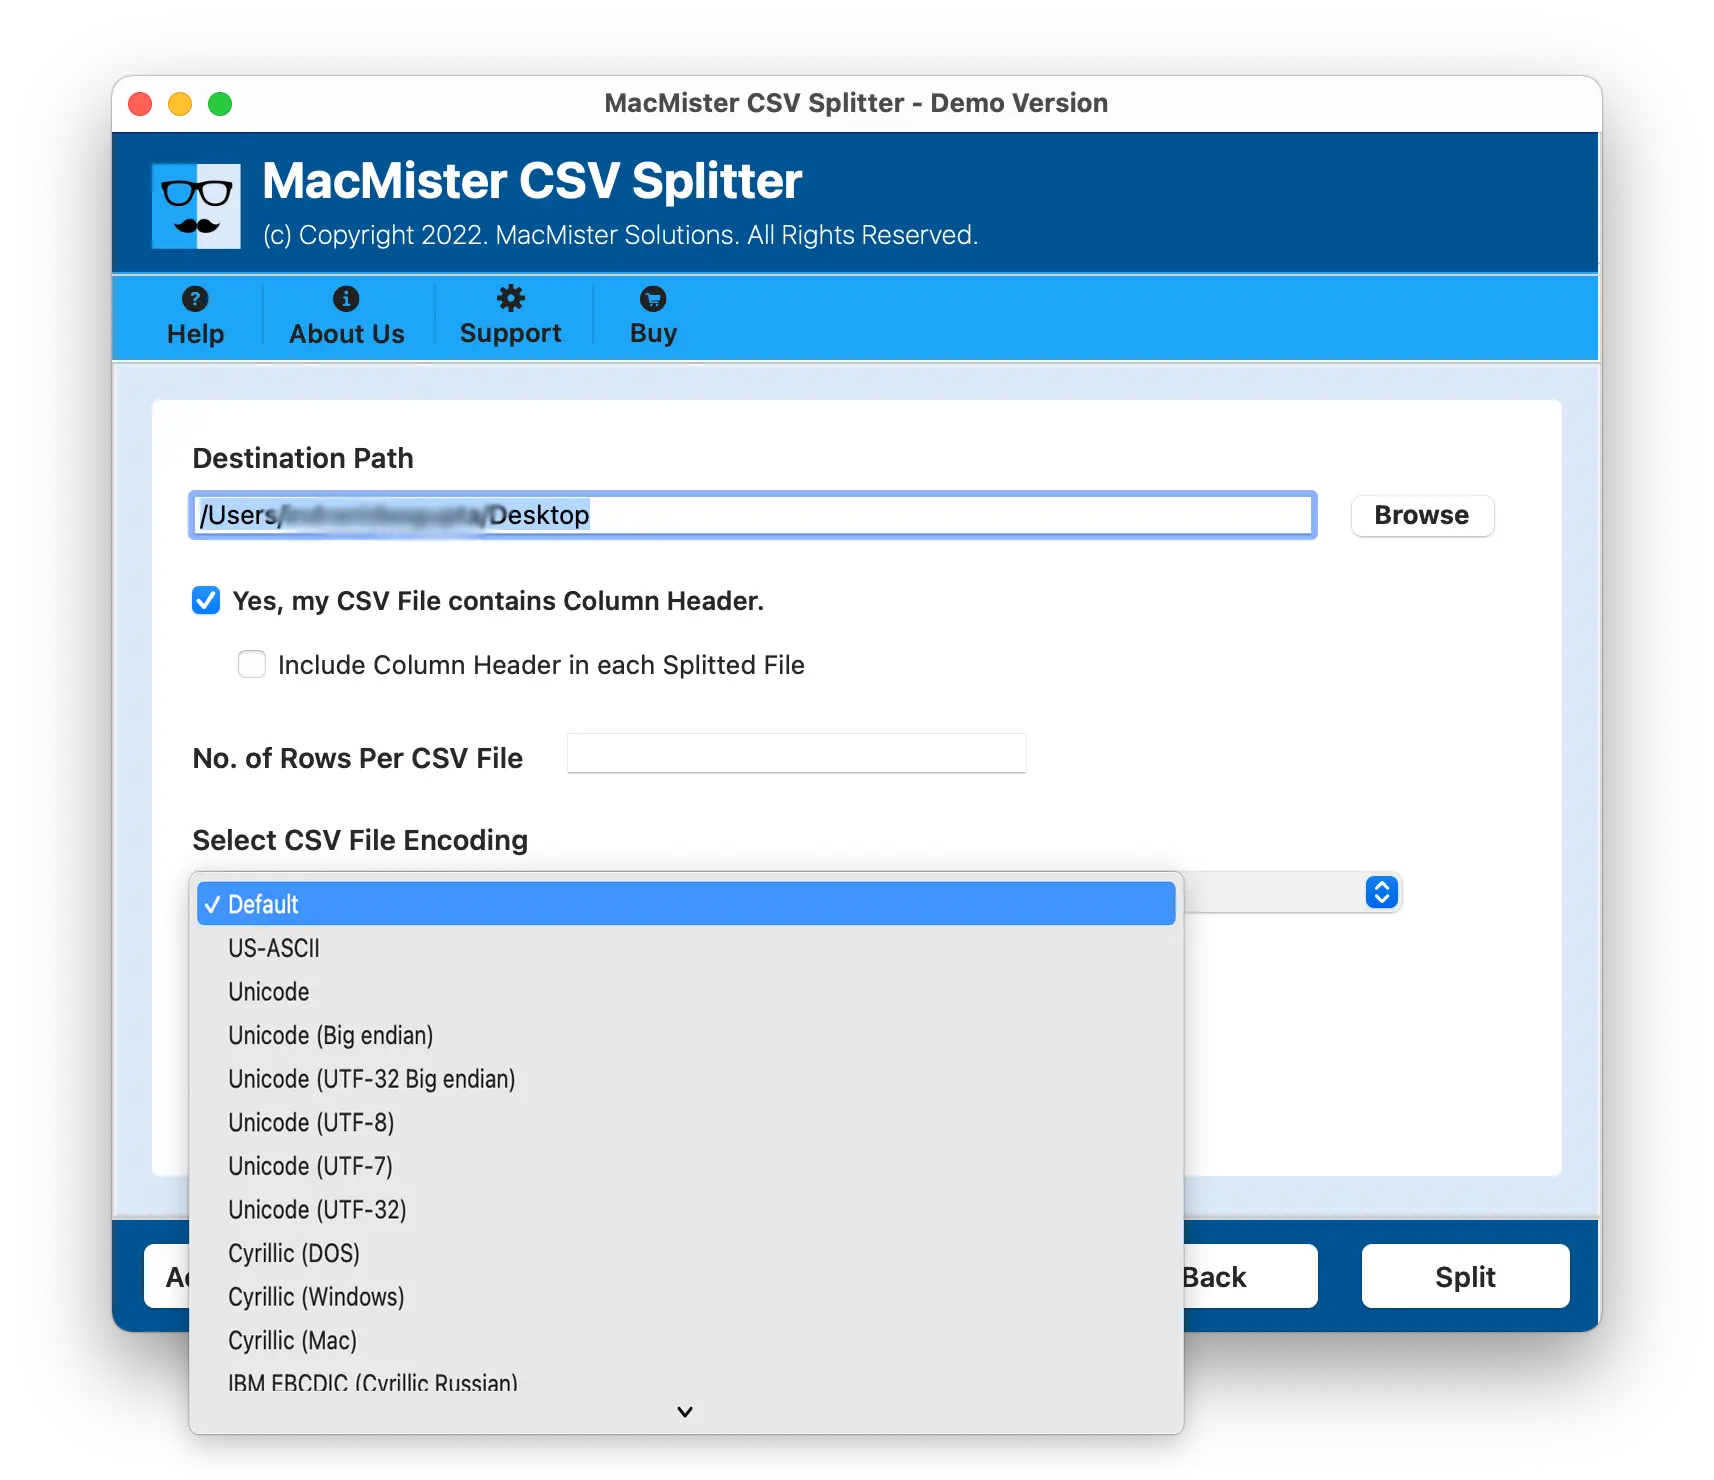Image resolution: width=1714 pixels, height=1480 pixels.
Task: Click the Browse button
Action: pyautogui.click(x=1422, y=515)
